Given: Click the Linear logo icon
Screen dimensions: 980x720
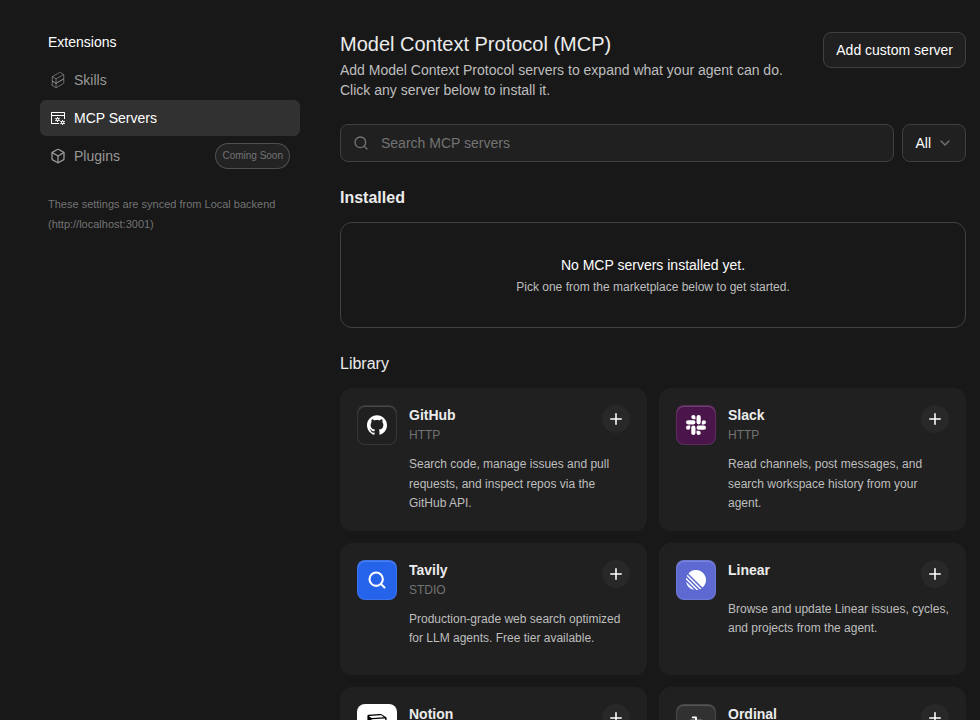Looking at the screenshot, I should [x=696, y=580].
